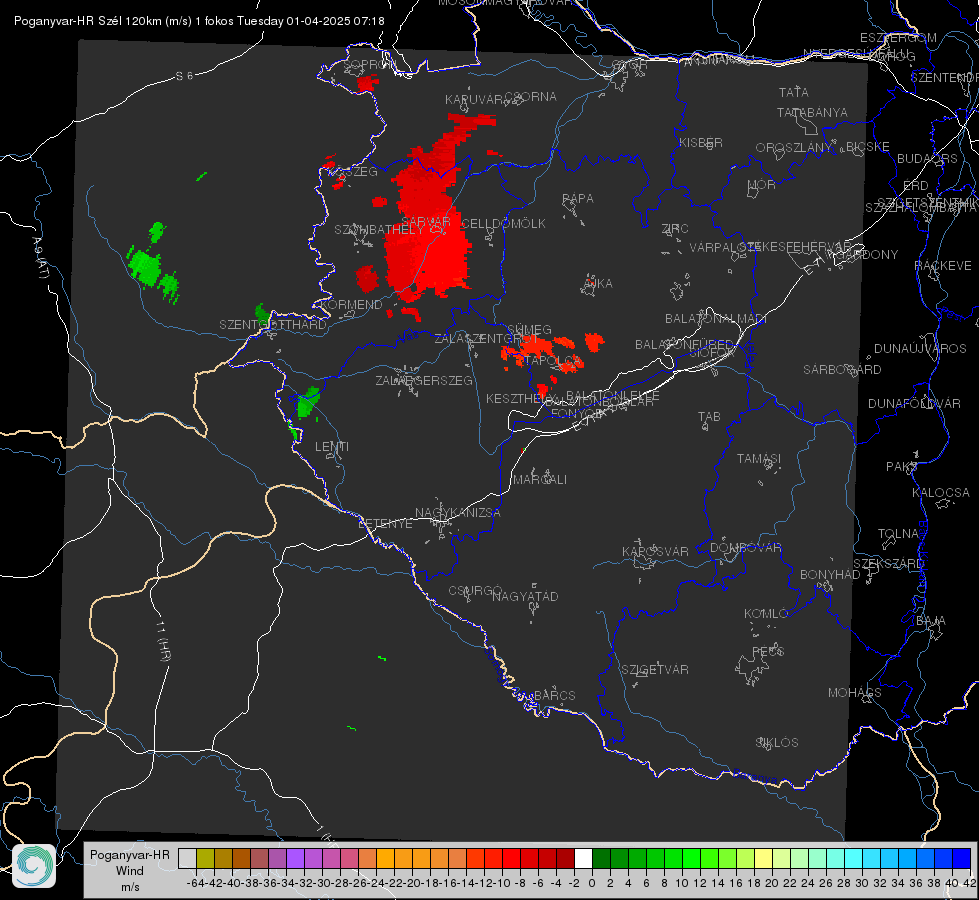The width and height of the screenshot is (979, 900).
Task: Click the DOMBOVAR town label
Action: click(745, 548)
